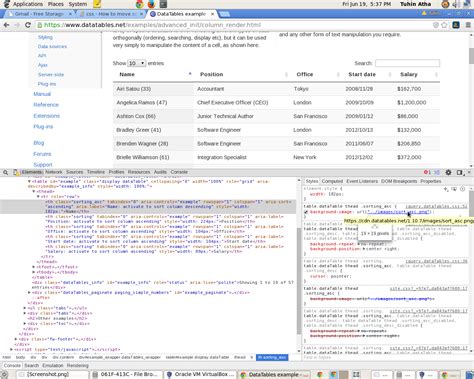Click the DevTools dock side icon
The image size is (474, 379).
click(459, 172)
